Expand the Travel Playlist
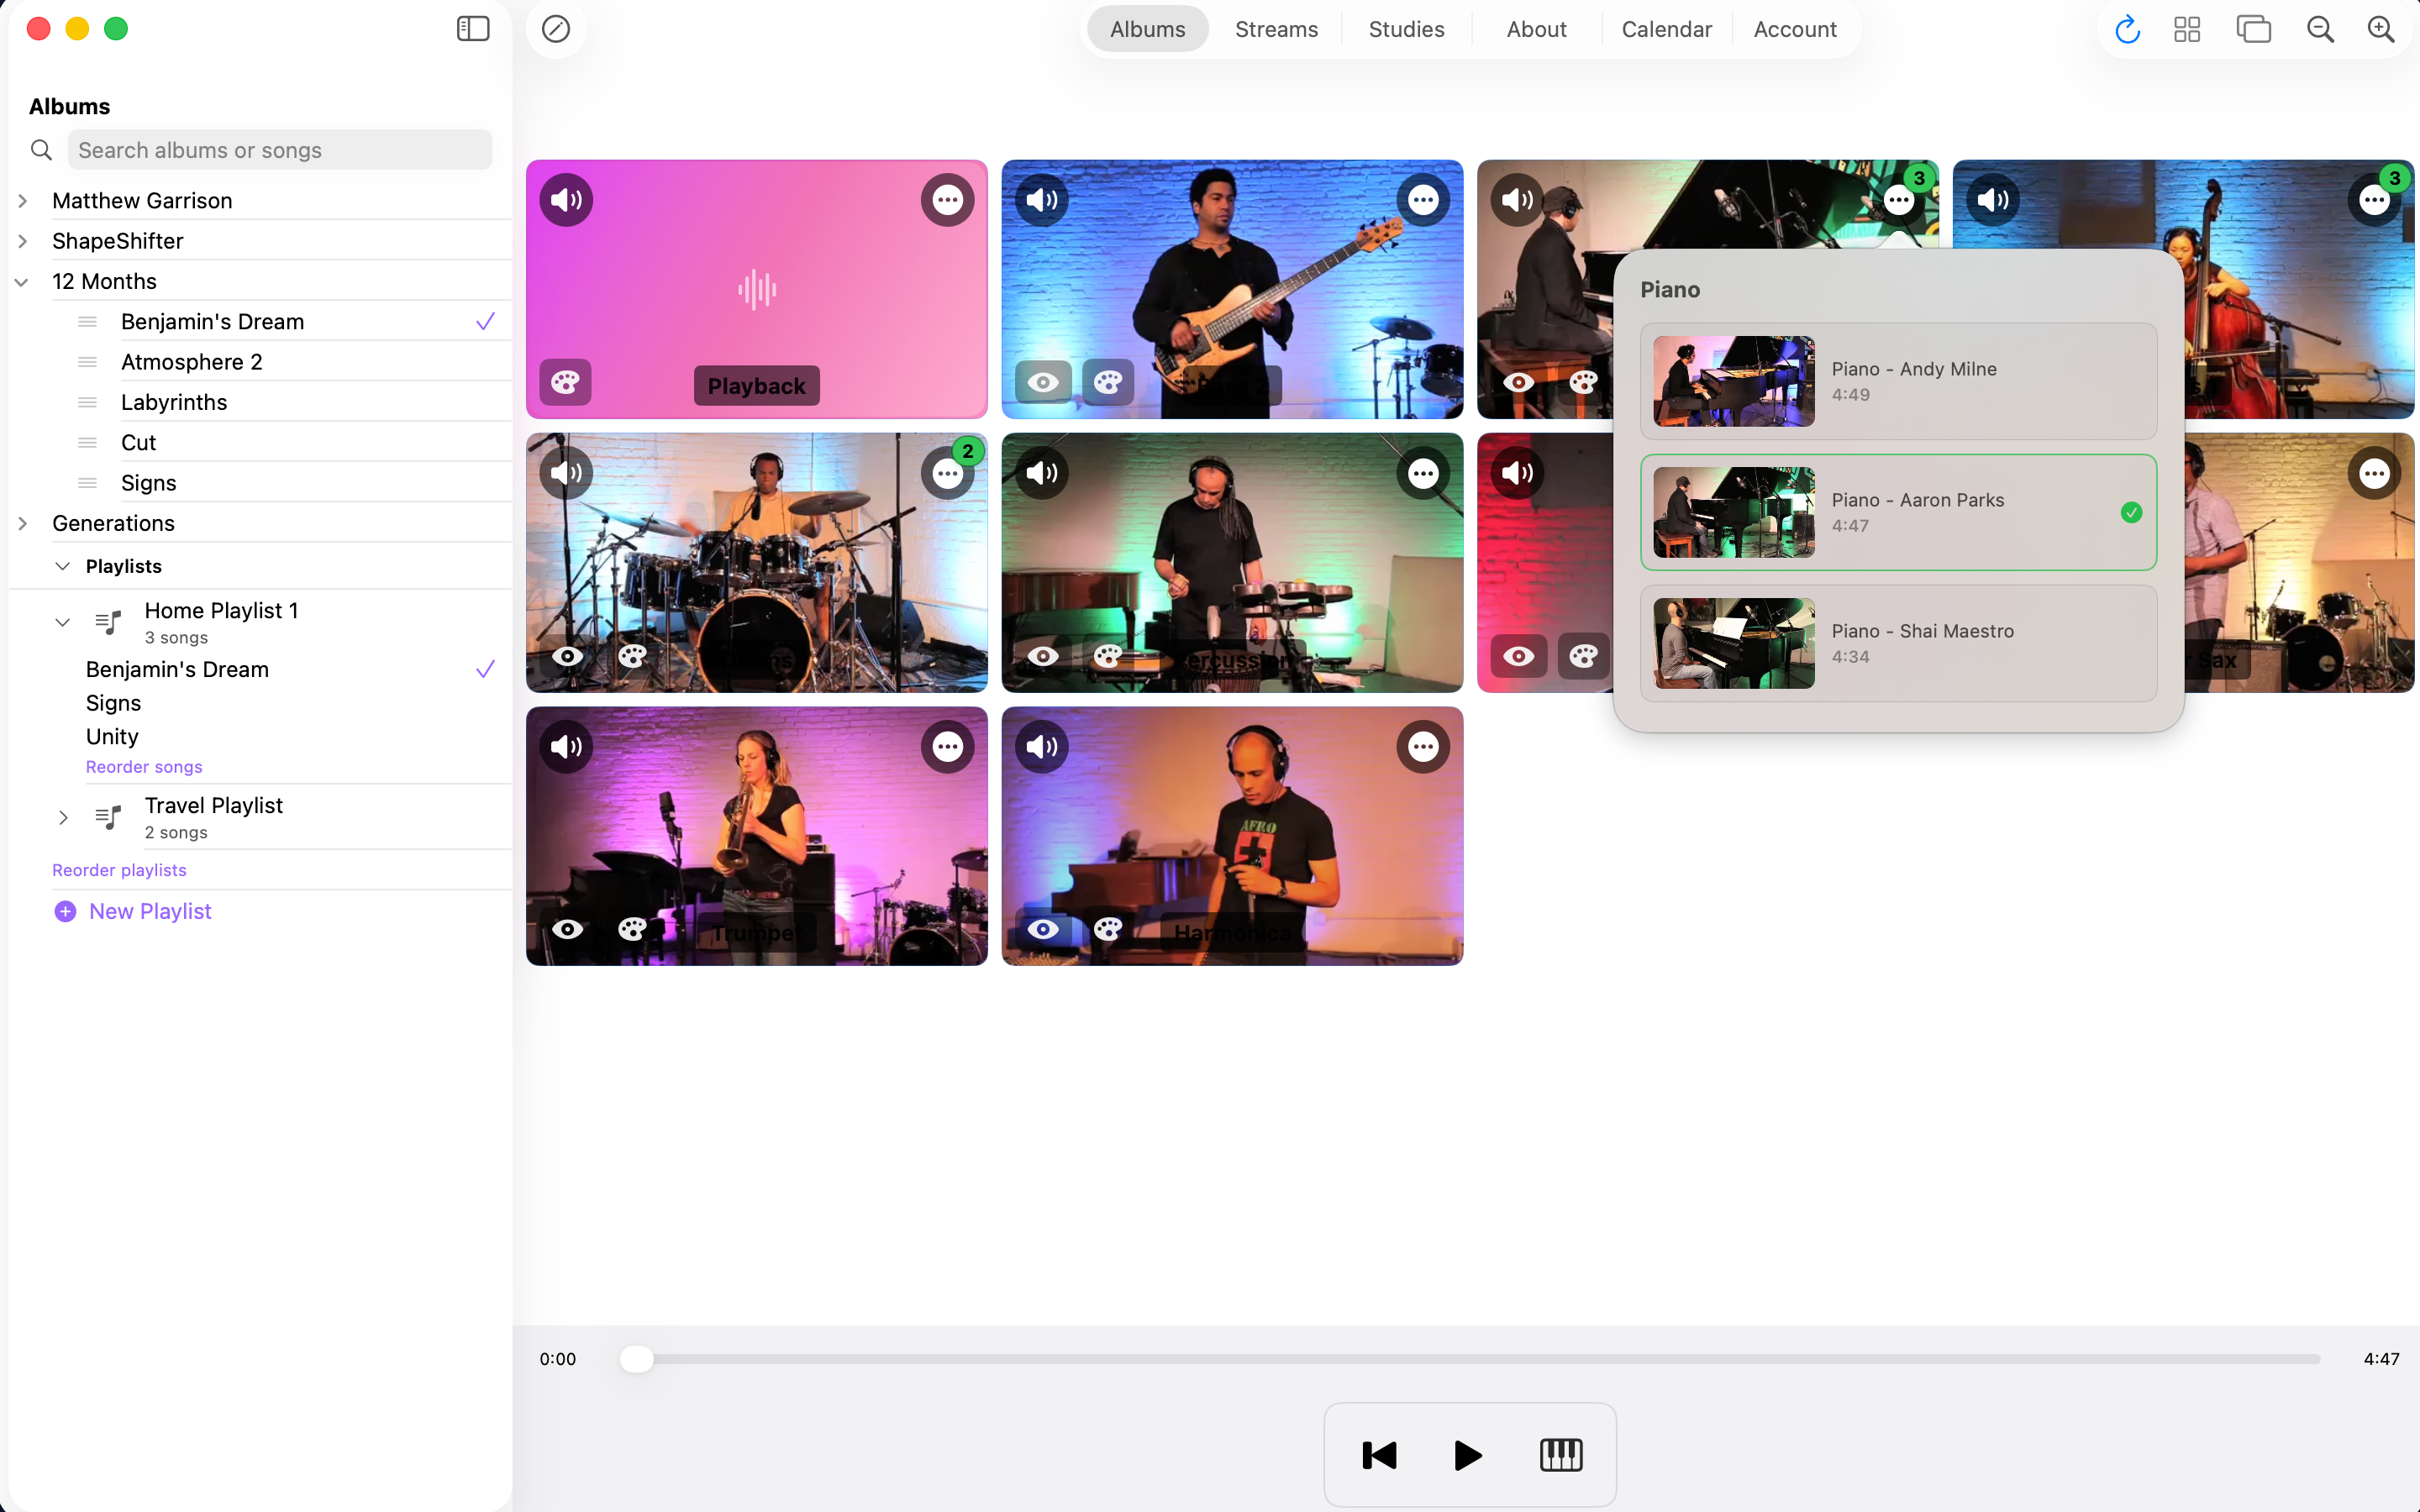The height and width of the screenshot is (1512, 2420). click(x=62, y=817)
